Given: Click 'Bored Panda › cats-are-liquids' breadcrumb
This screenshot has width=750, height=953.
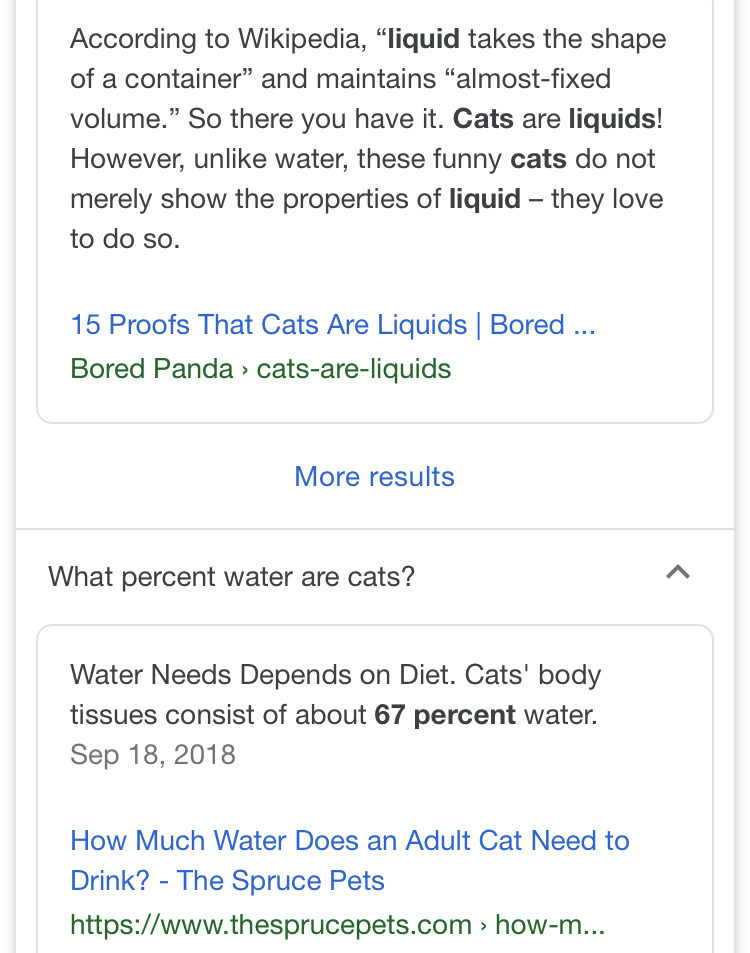Looking at the screenshot, I should tap(260, 369).
